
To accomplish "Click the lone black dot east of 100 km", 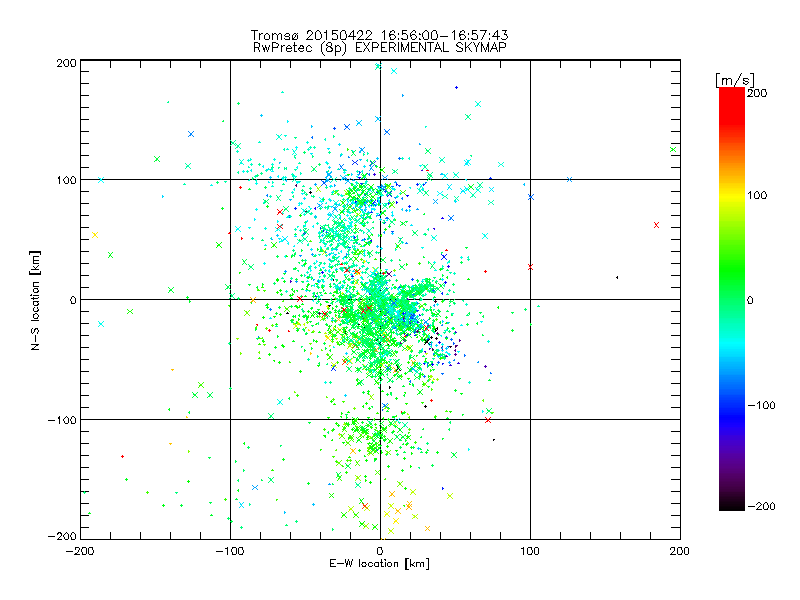I will pyautogui.click(x=617, y=278).
